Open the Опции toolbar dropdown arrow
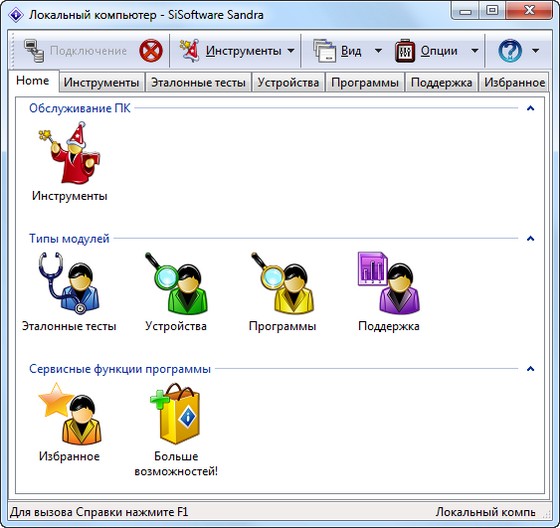The image size is (560, 528). pyautogui.click(x=475, y=51)
